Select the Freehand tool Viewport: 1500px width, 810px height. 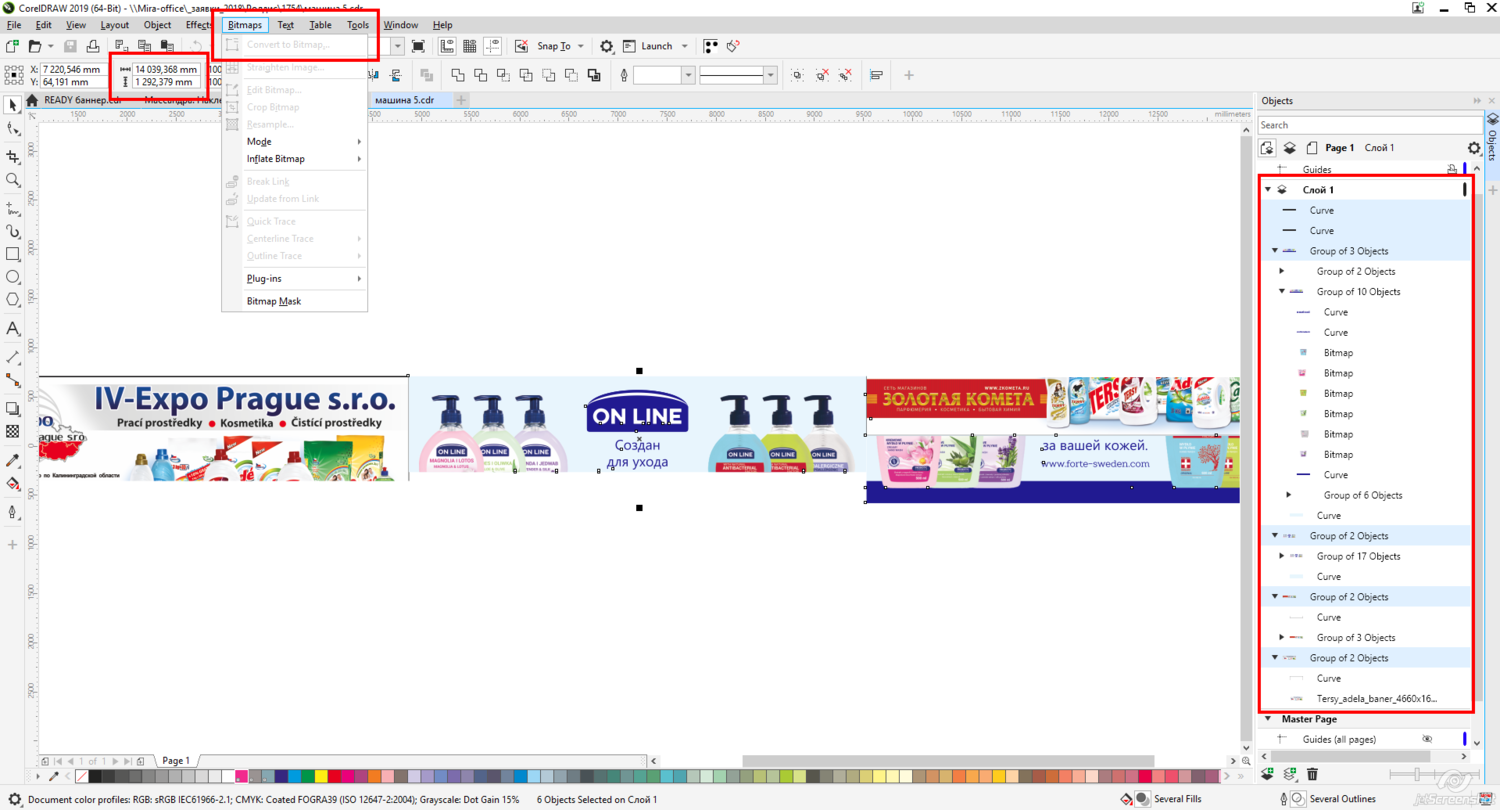[13, 208]
